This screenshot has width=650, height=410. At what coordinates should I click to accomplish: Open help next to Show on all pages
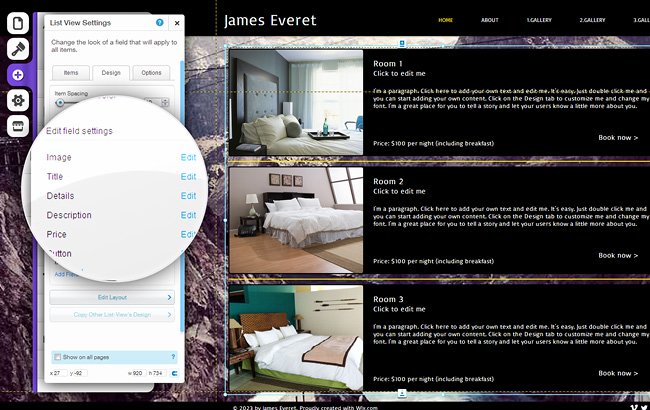click(x=173, y=357)
